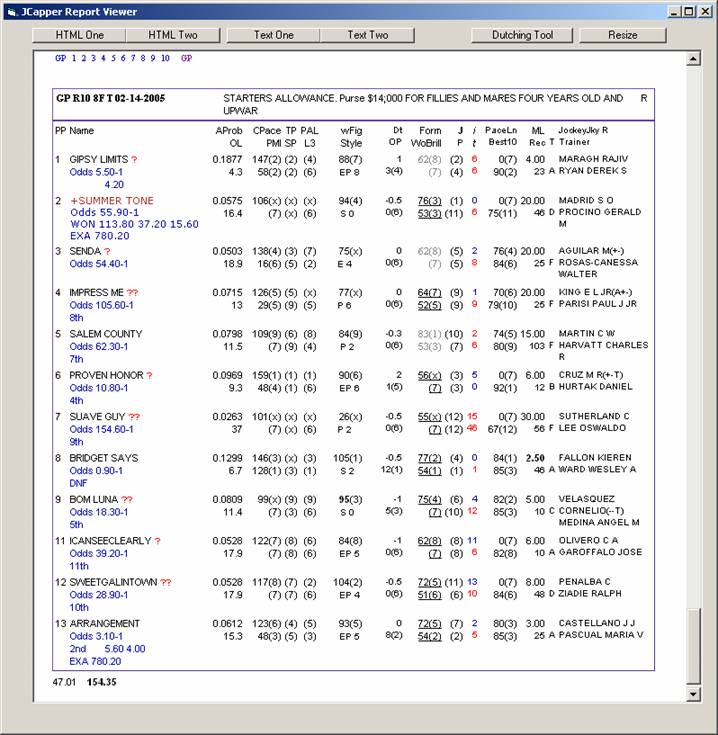Image resolution: width=718 pixels, height=735 pixels.
Task: Click the PaceLn column header
Action: coord(501,130)
